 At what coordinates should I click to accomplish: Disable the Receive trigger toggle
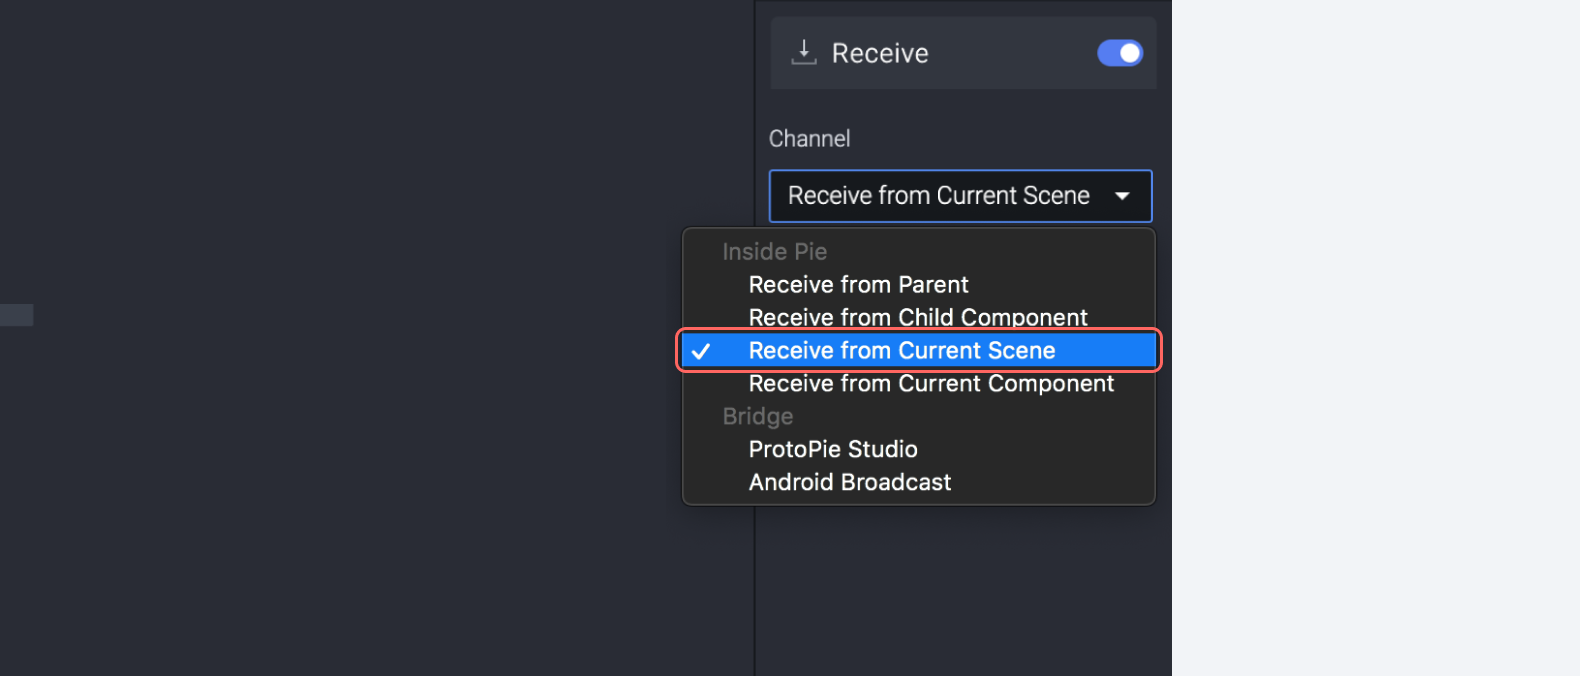[1120, 53]
